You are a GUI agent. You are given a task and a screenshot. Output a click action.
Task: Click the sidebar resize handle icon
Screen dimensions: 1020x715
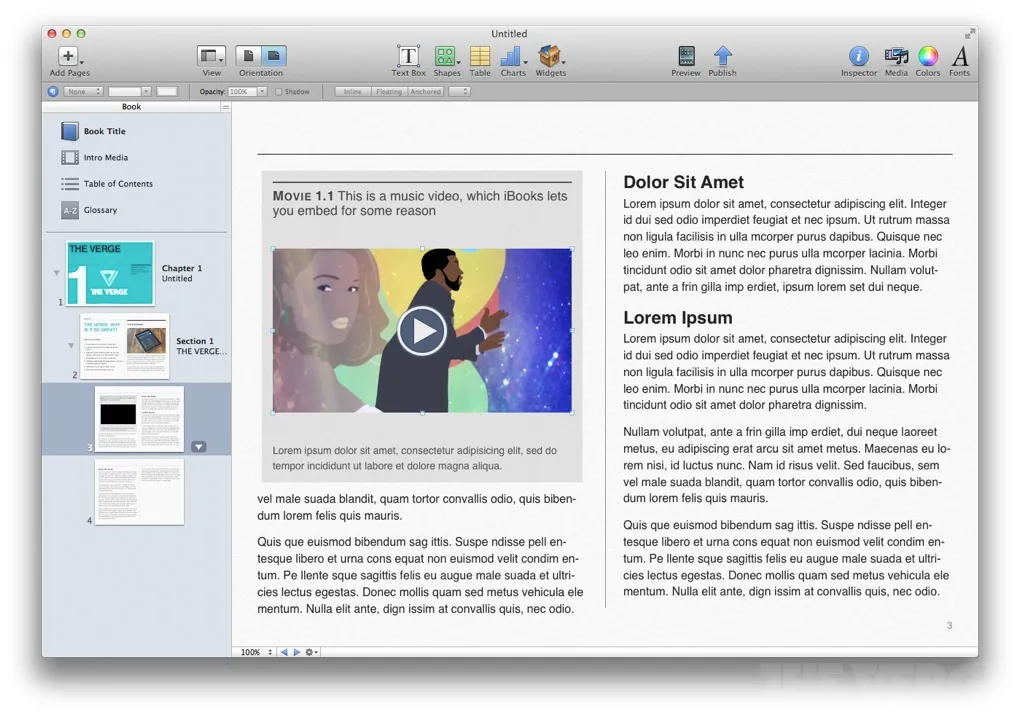[226, 107]
